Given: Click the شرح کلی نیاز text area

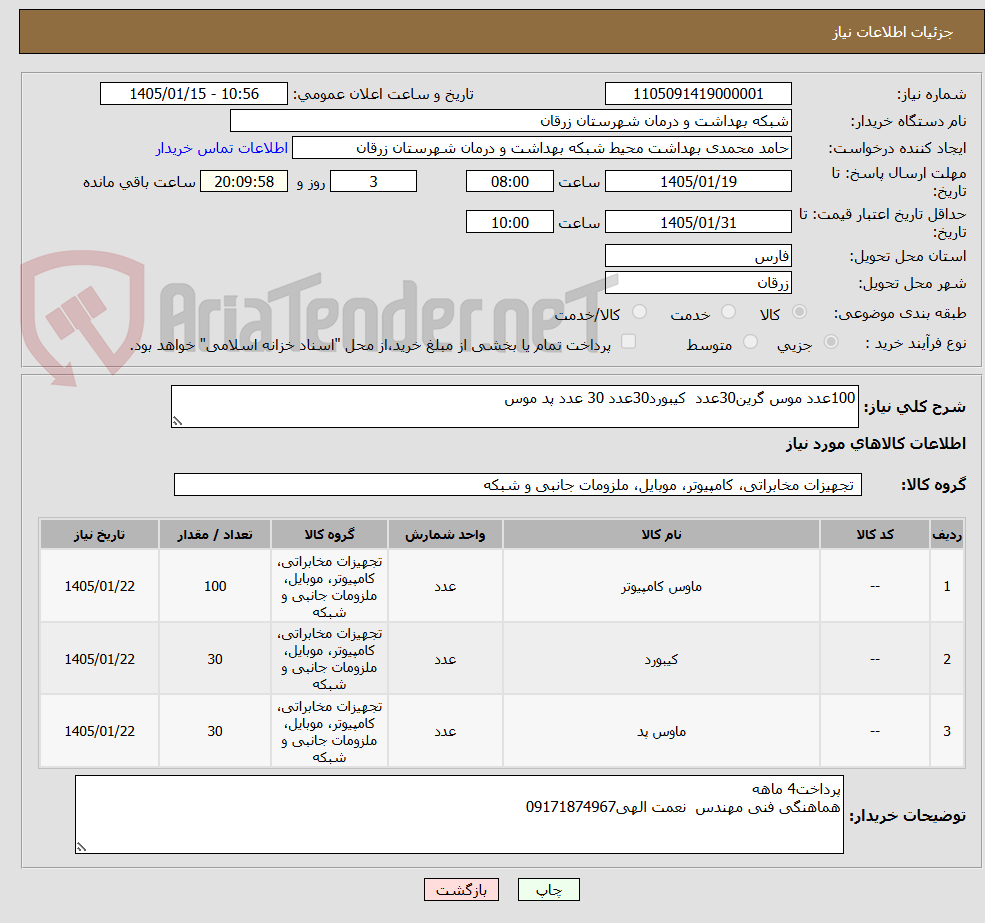Looking at the screenshot, I should [x=514, y=407].
